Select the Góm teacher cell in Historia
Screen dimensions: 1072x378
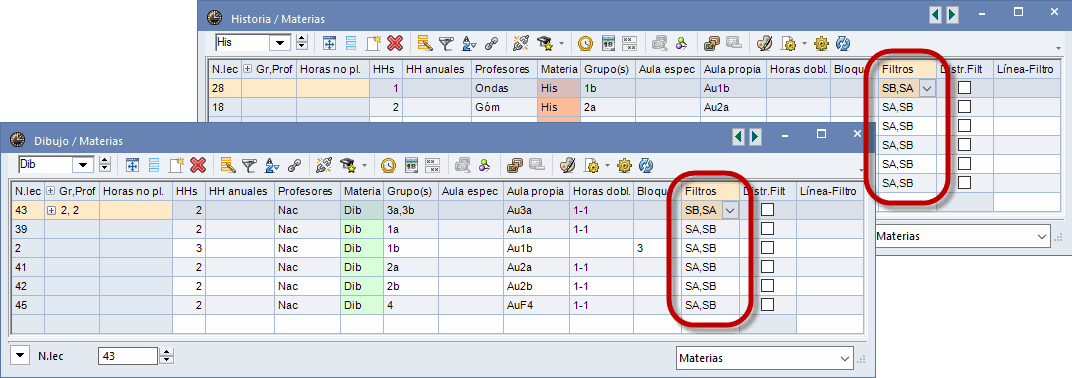coord(505,107)
